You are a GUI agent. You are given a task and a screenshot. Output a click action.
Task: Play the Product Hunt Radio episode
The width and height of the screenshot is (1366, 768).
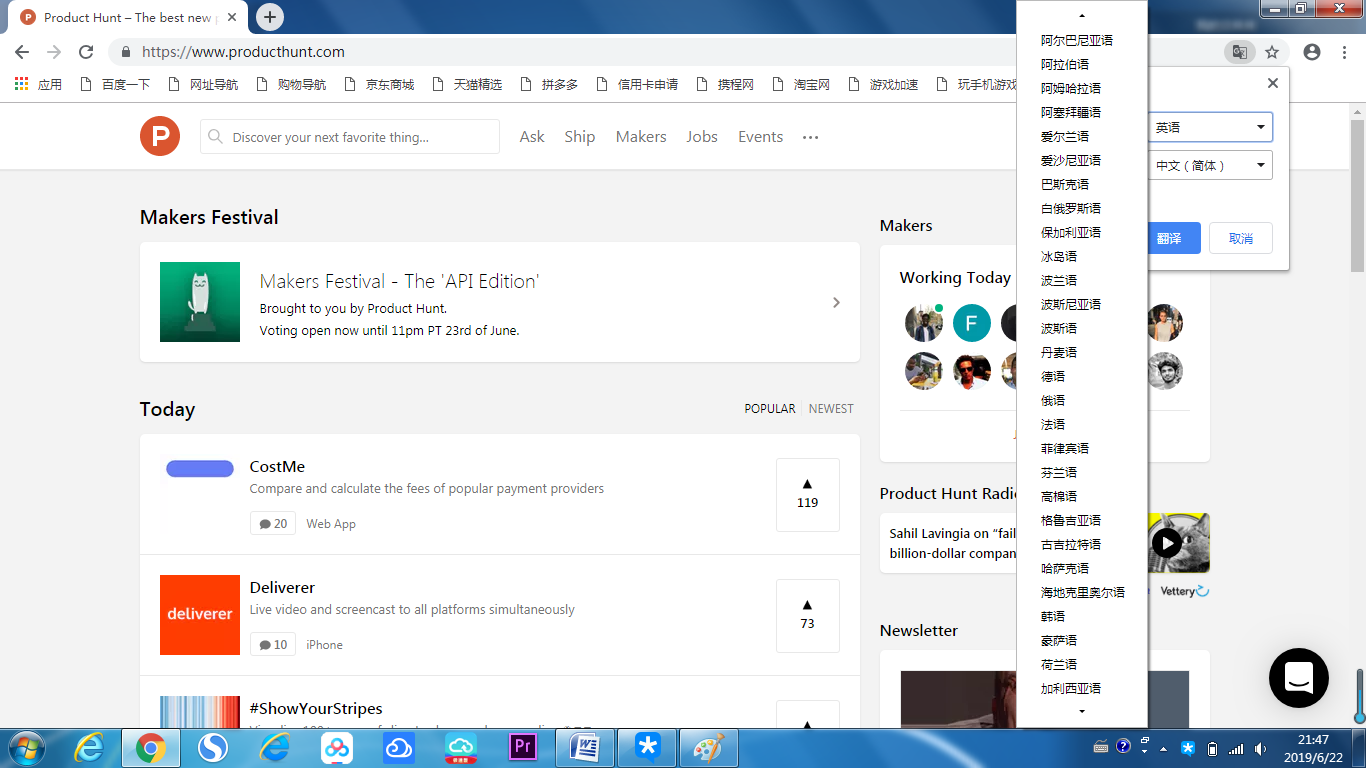1166,543
